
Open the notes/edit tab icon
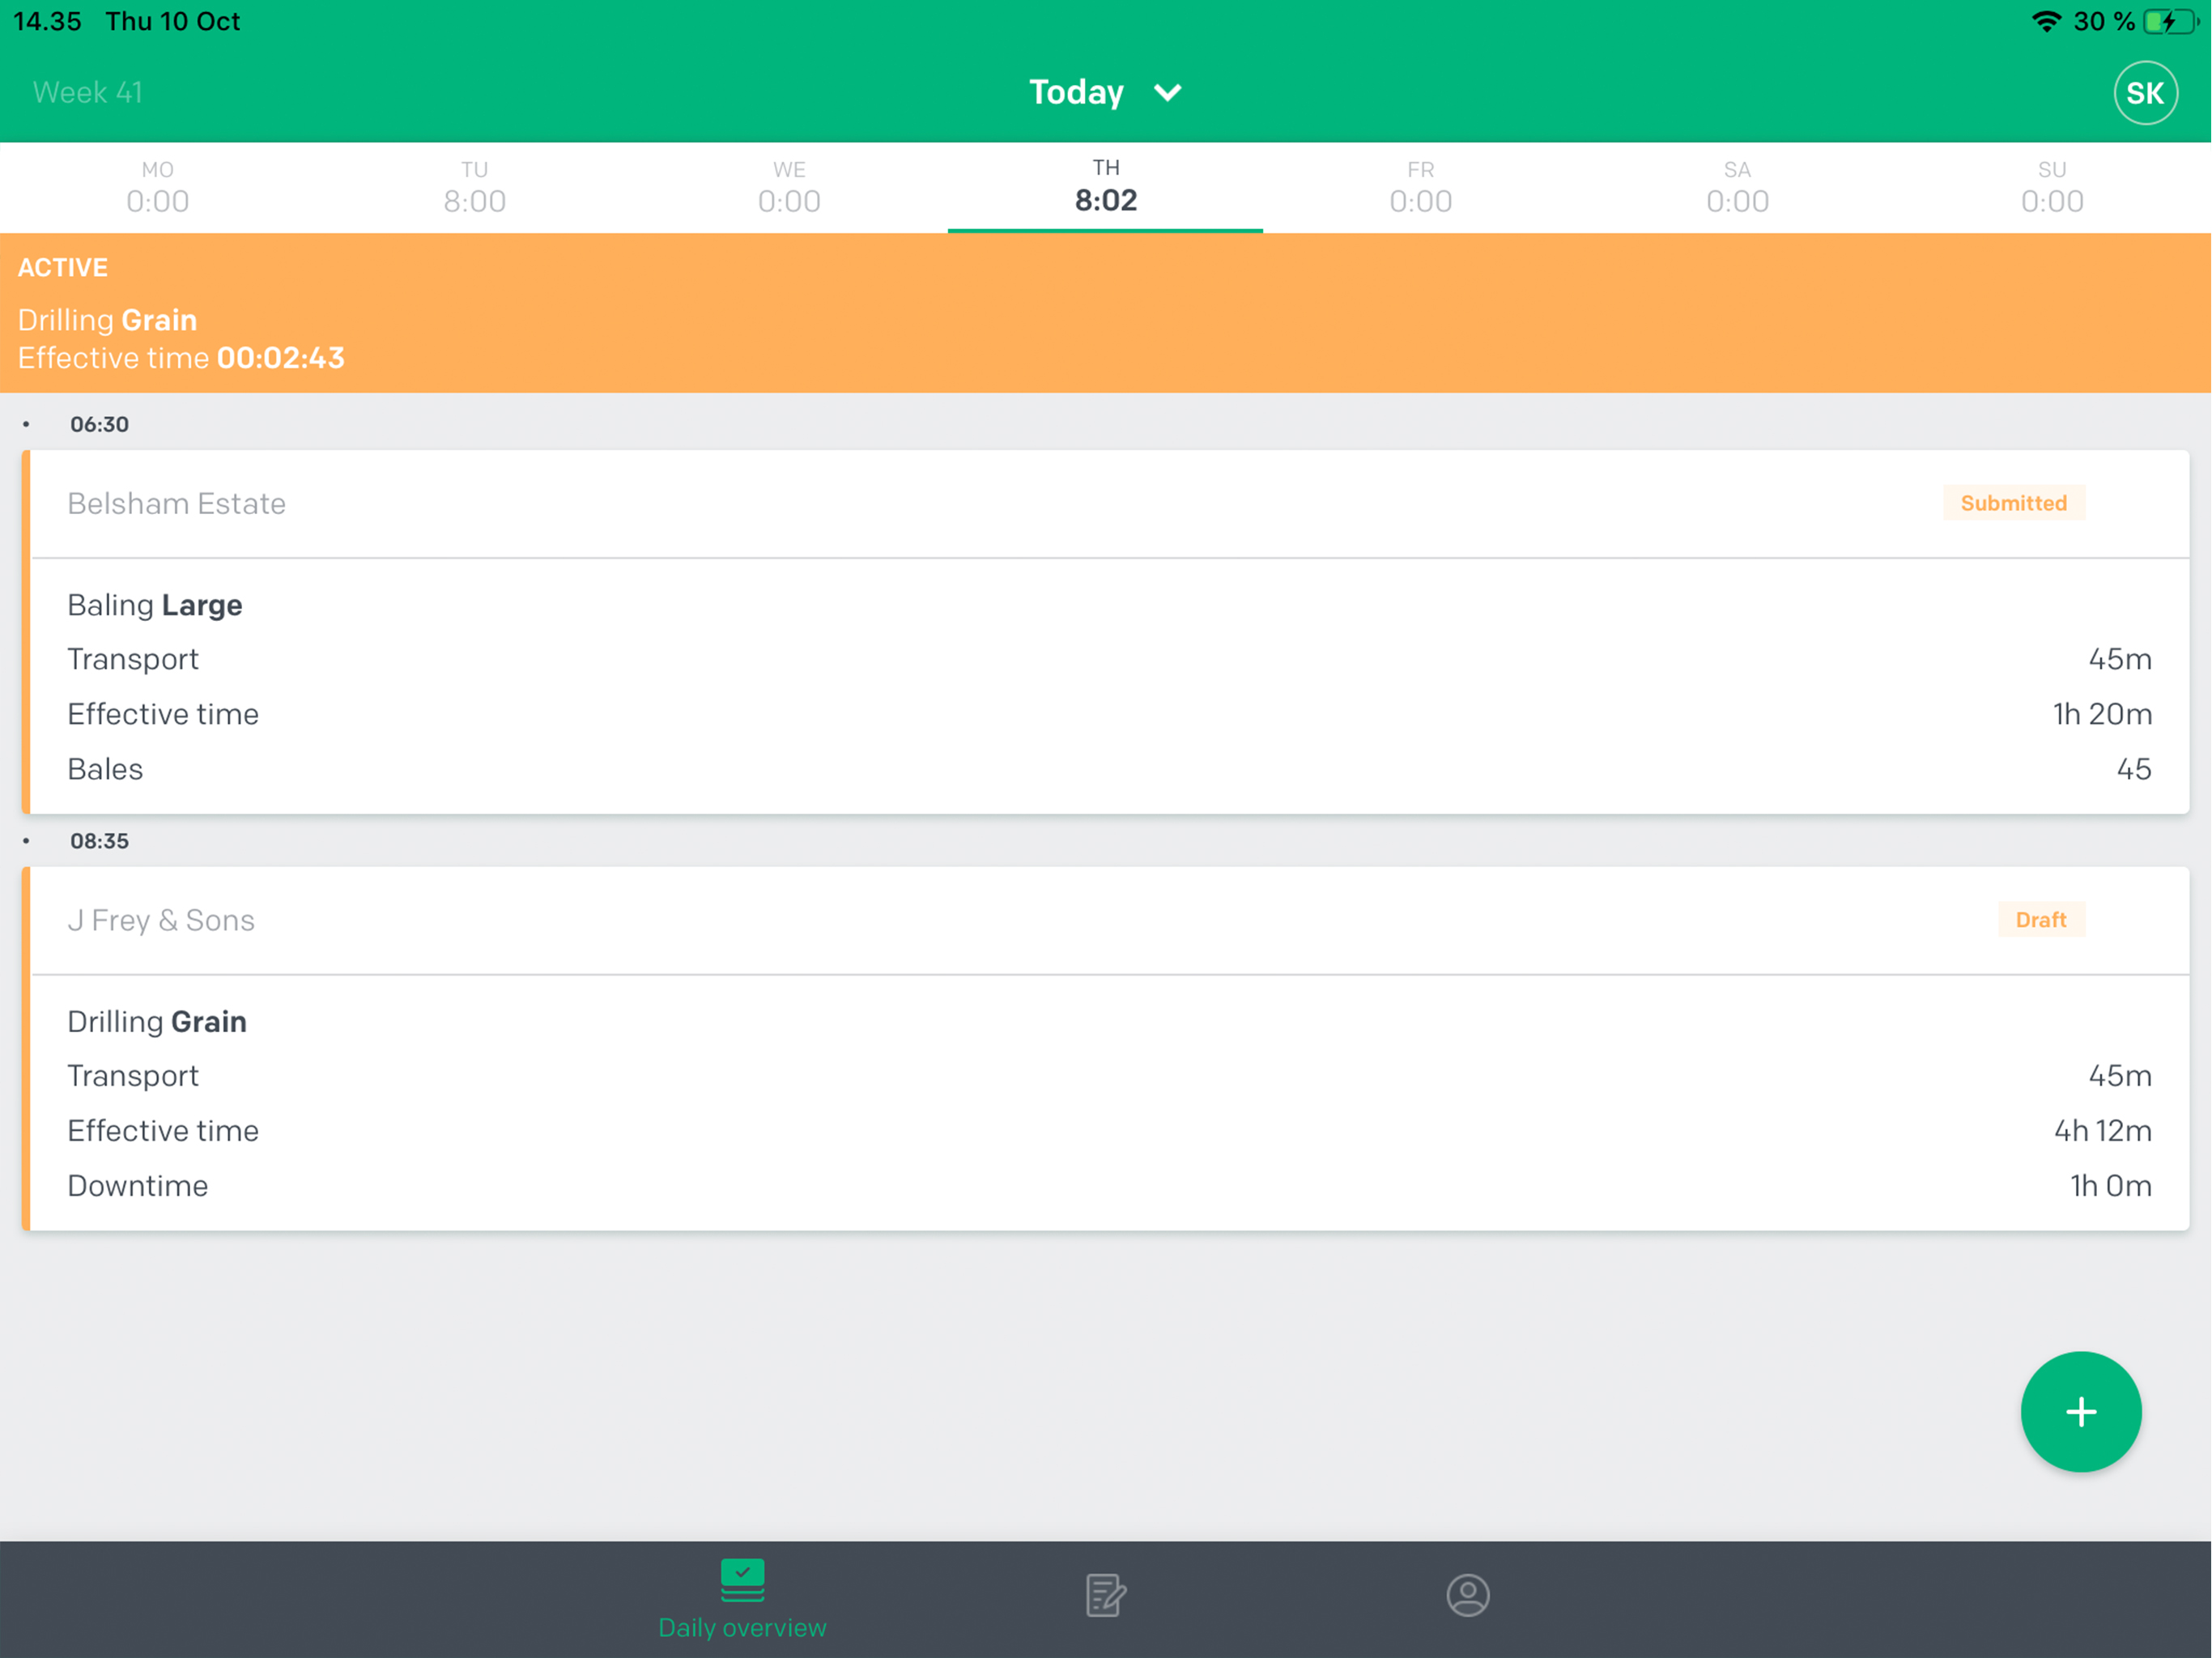click(x=1105, y=1595)
